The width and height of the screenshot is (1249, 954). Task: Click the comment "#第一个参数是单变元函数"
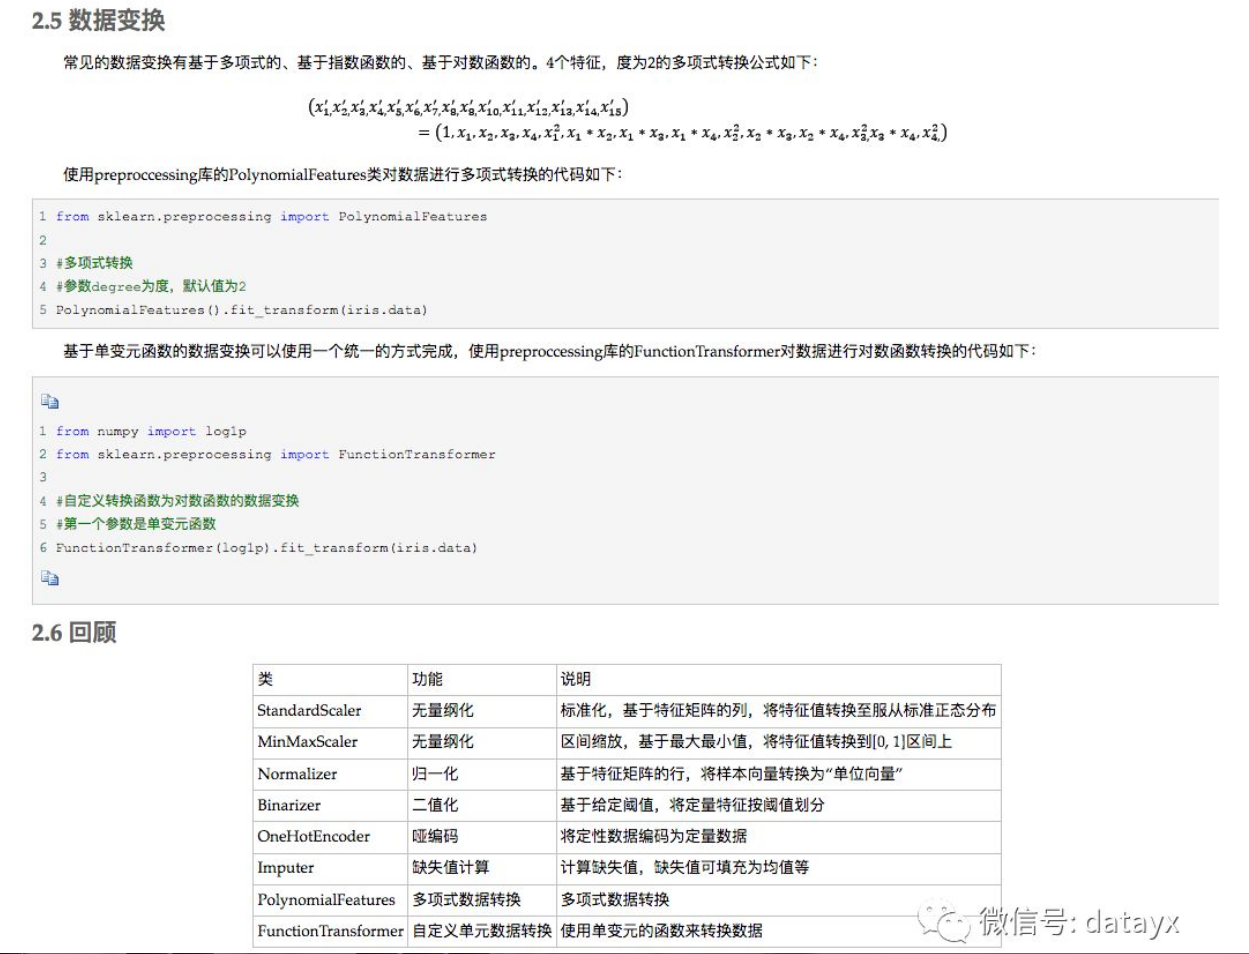pos(135,524)
